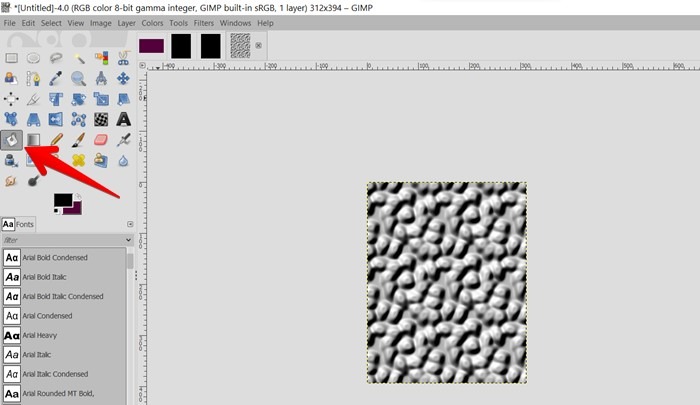Open the Image menu
The width and height of the screenshot is (700, 405).
101,23
